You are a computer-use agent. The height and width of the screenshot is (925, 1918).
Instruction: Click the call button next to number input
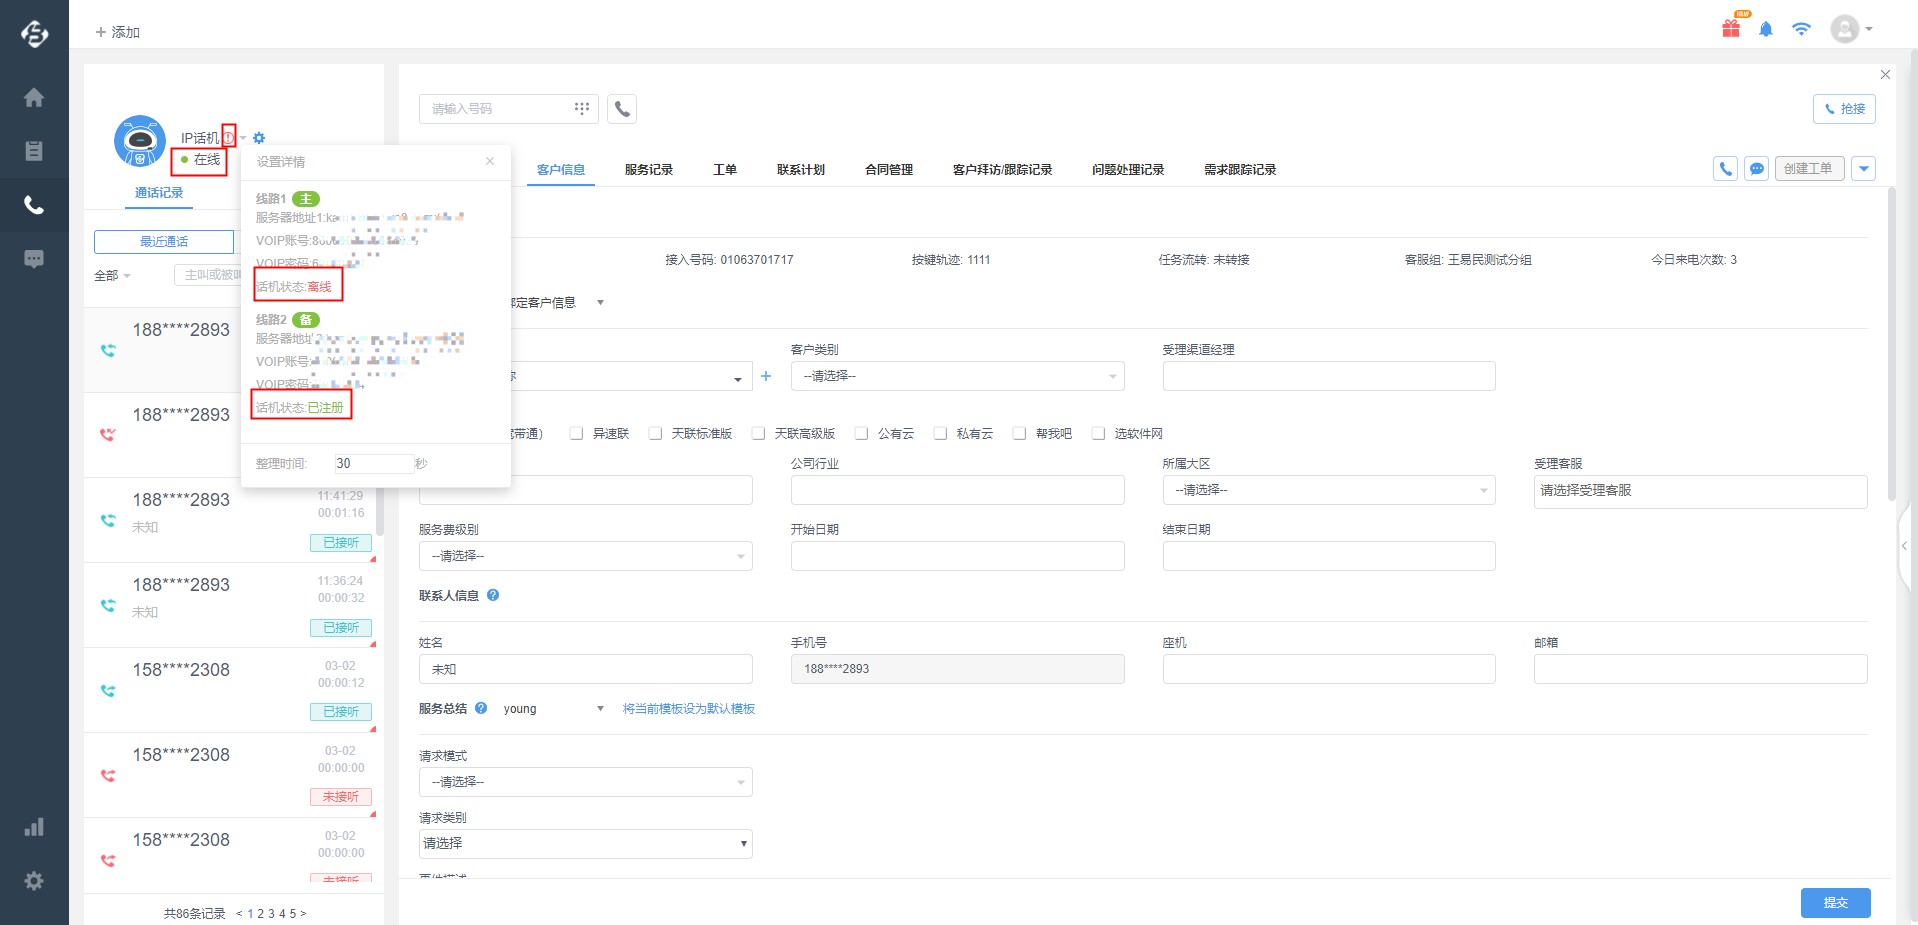pyautogui.click(x=622, y=109)
